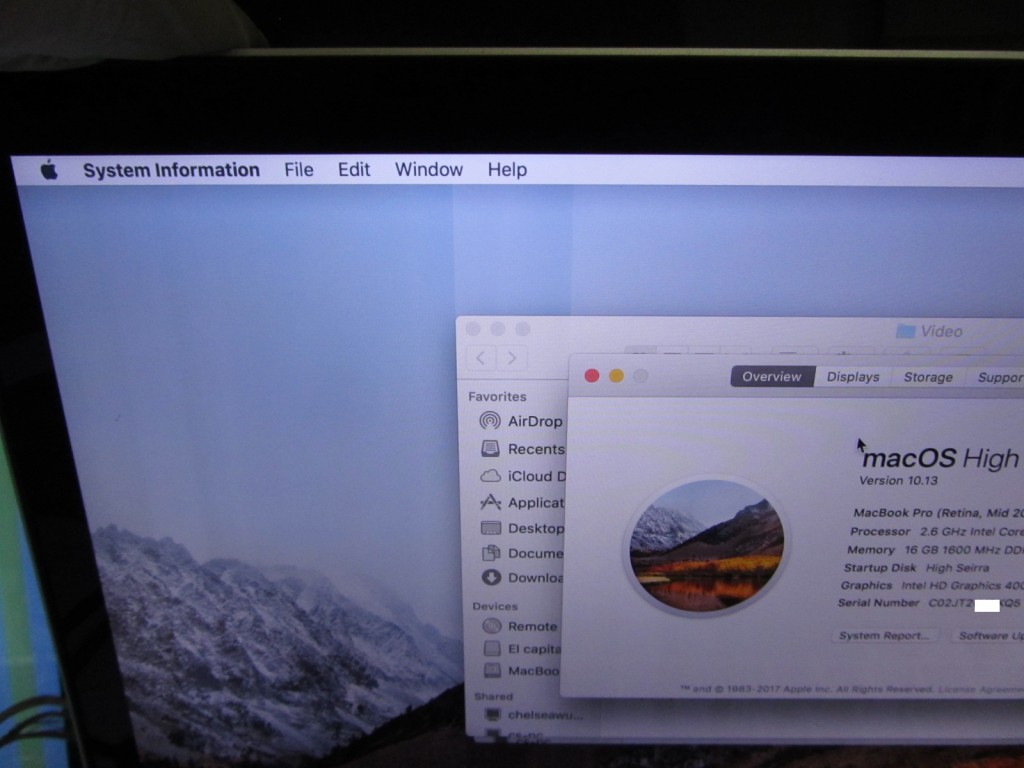
Task: Click the Video folder icon in Finder title
Action: coord(905,331)
